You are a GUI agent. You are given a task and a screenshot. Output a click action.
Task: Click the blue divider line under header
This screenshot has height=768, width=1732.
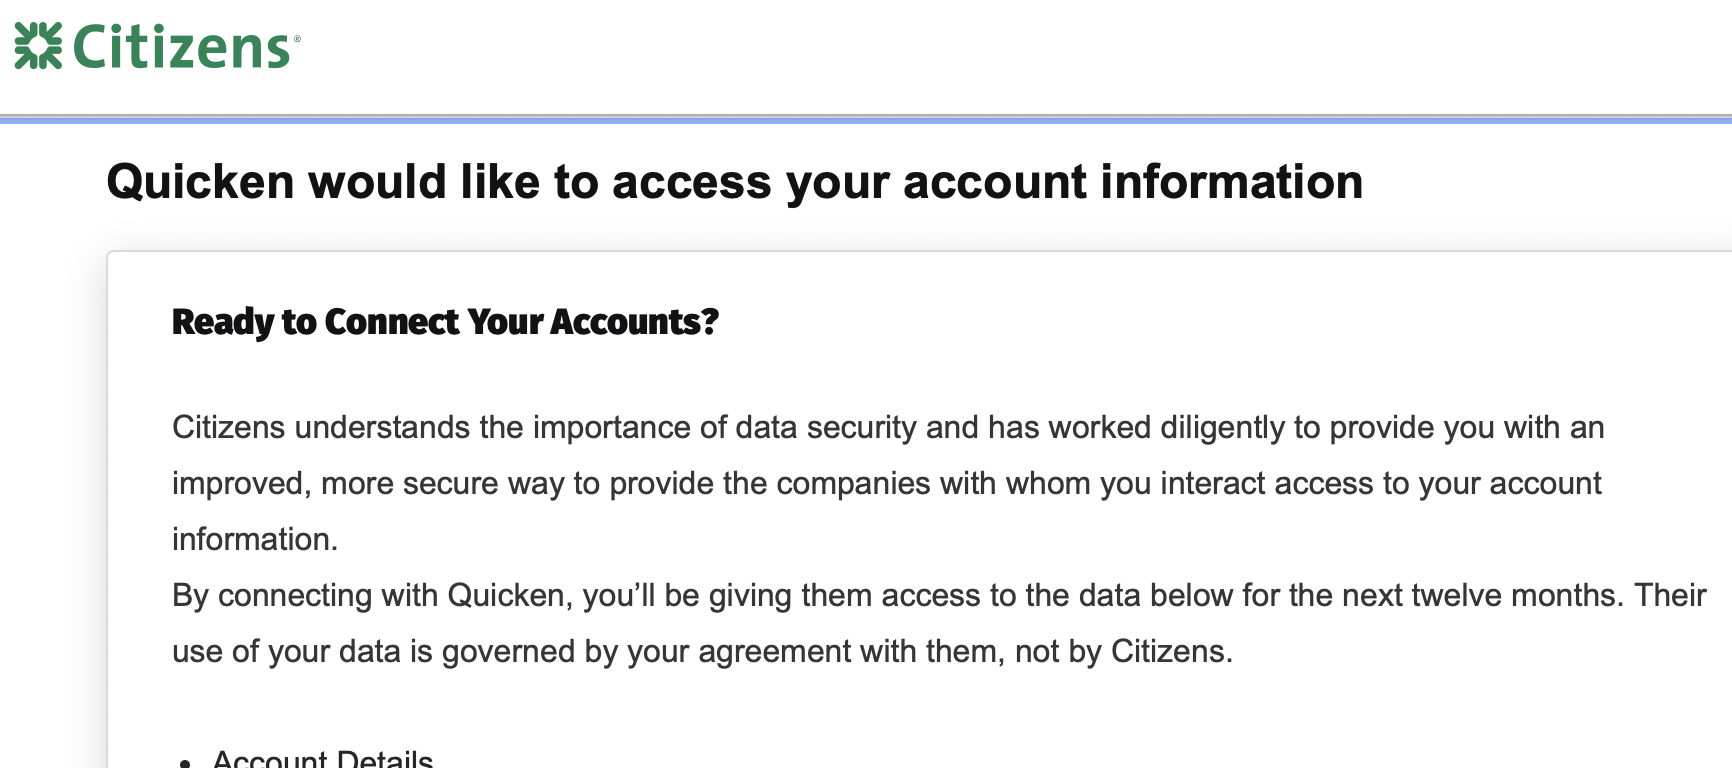[866, 120]
